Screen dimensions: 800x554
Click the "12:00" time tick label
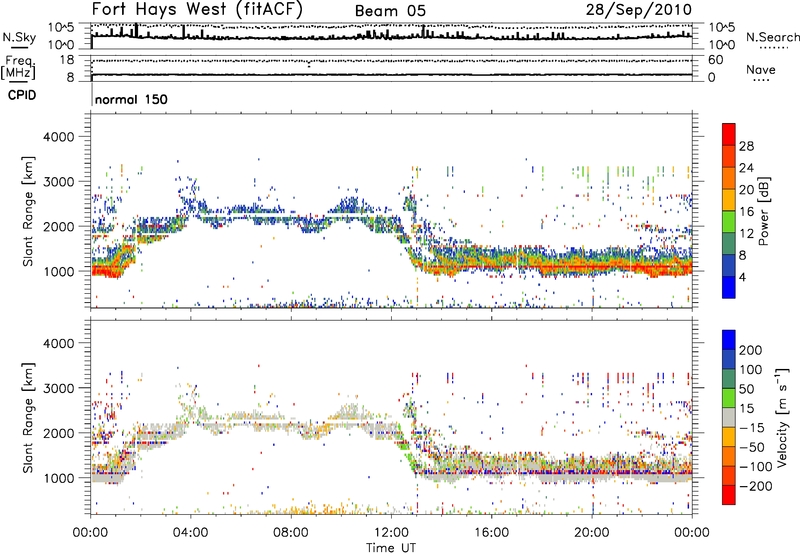(x=391, y=533)
